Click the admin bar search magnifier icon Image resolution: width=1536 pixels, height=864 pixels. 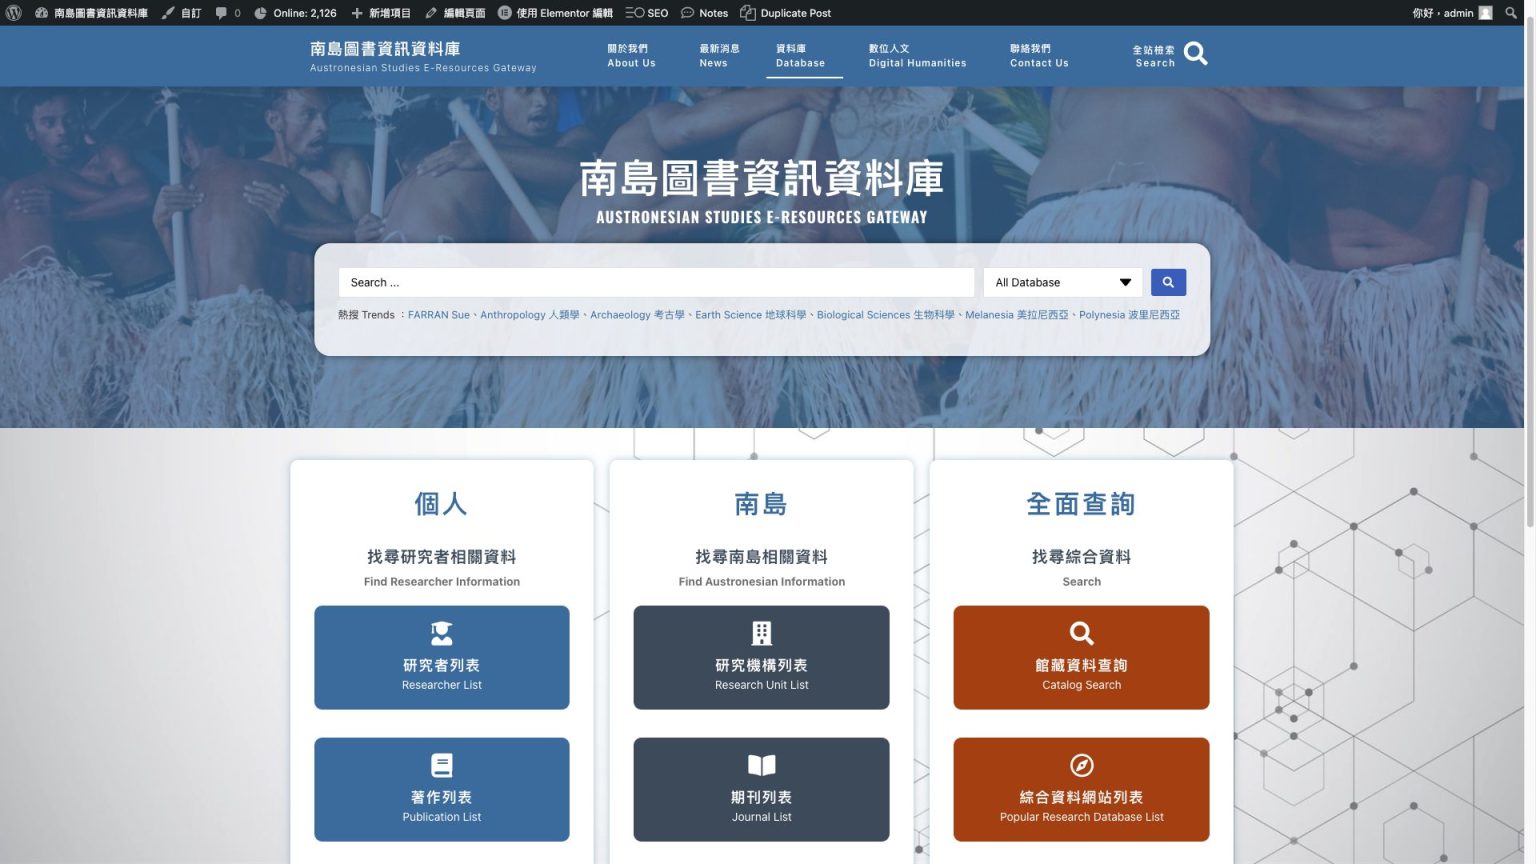pyautogui.click(x=1511, y=13)
